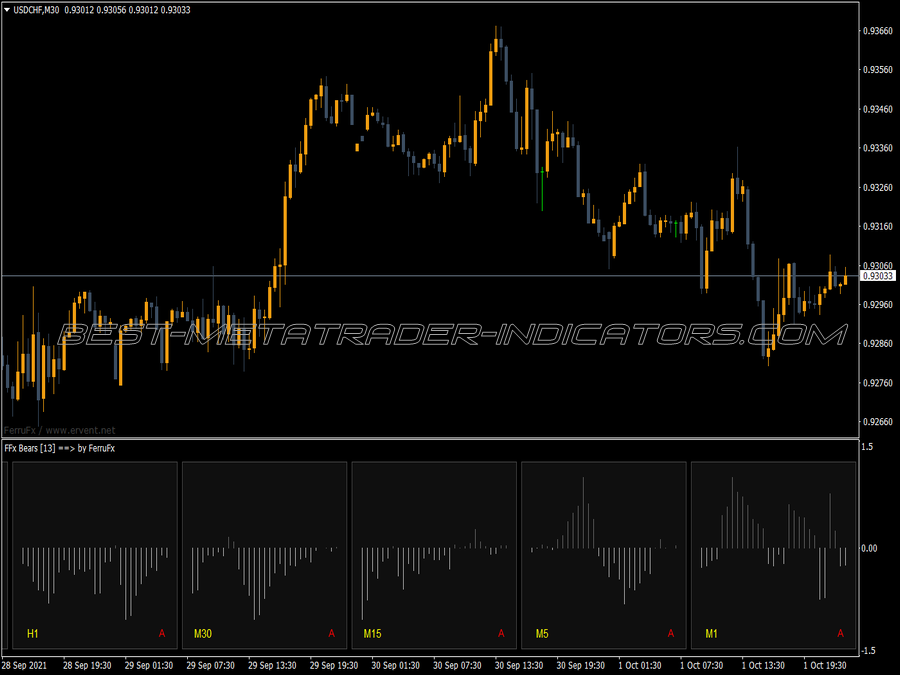The height and width of the screenshot is (675, 900).
Task: Click the red A alert marker in M15 panel
Action: pyautogui.click(x=501, y=634)
